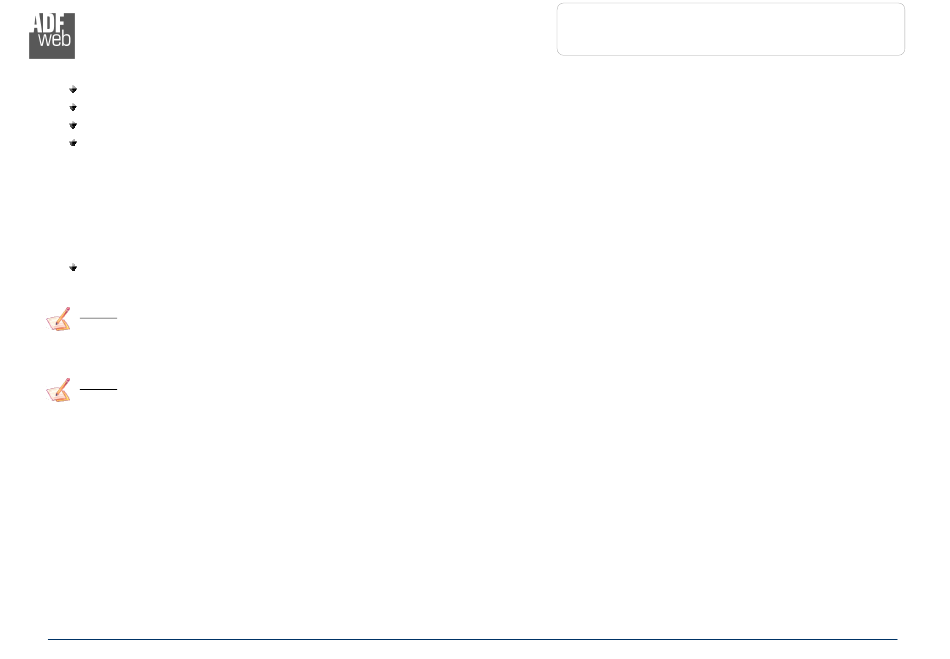Click the lone bullet above the note icons
Image resolution: width=950 pixels, height=659 pixels.
[x=73, y=268]
